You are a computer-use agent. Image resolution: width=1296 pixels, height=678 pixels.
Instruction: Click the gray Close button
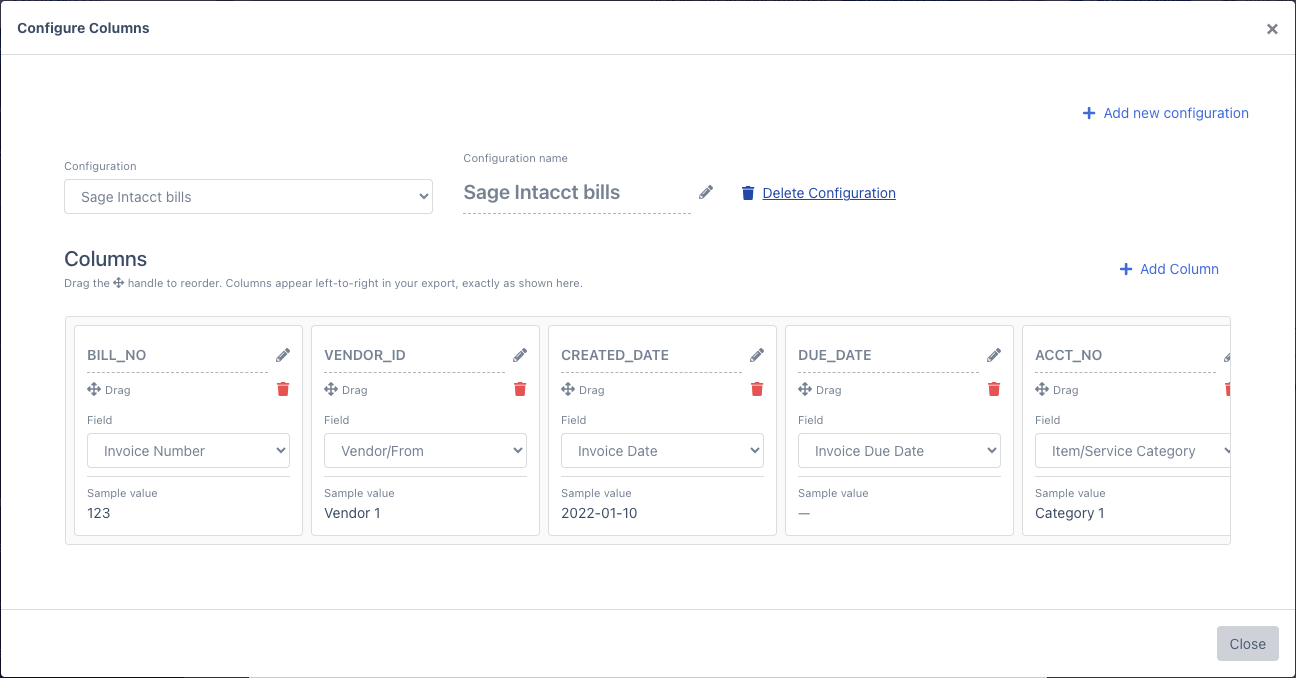tap(1247, 644)
